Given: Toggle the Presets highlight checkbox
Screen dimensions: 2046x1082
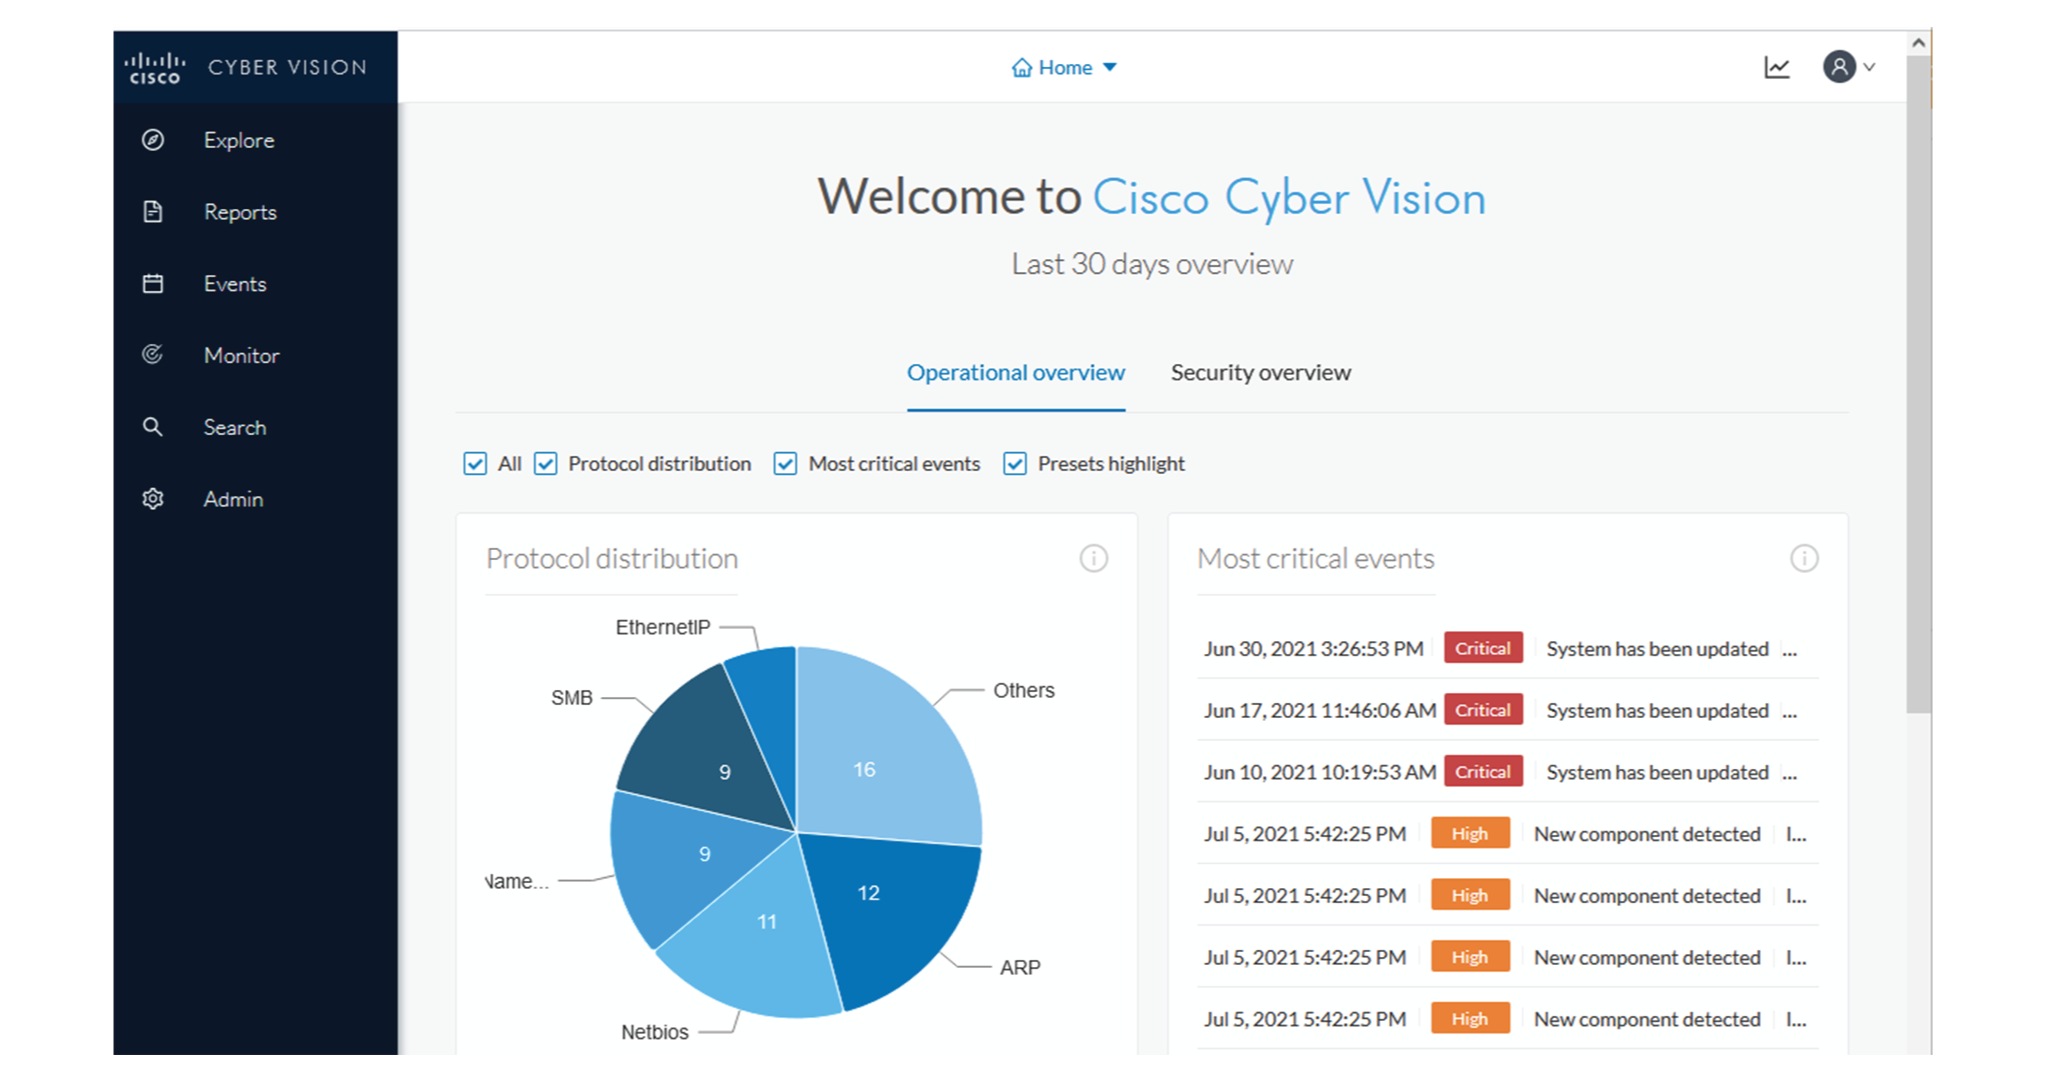Looking at the screenshot, I should tap(1015, 463).
